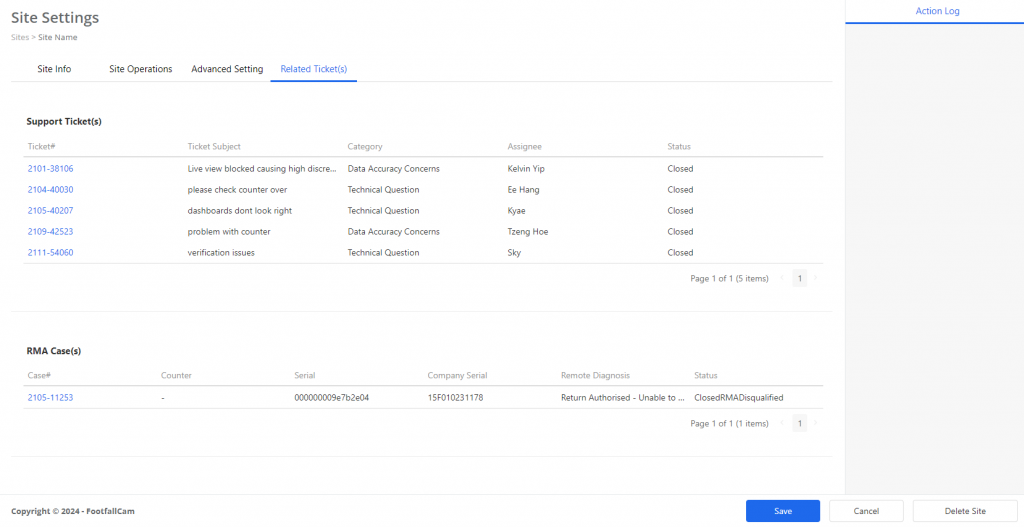Click serial 000000009e7b2e04

[x=332, y=397]
